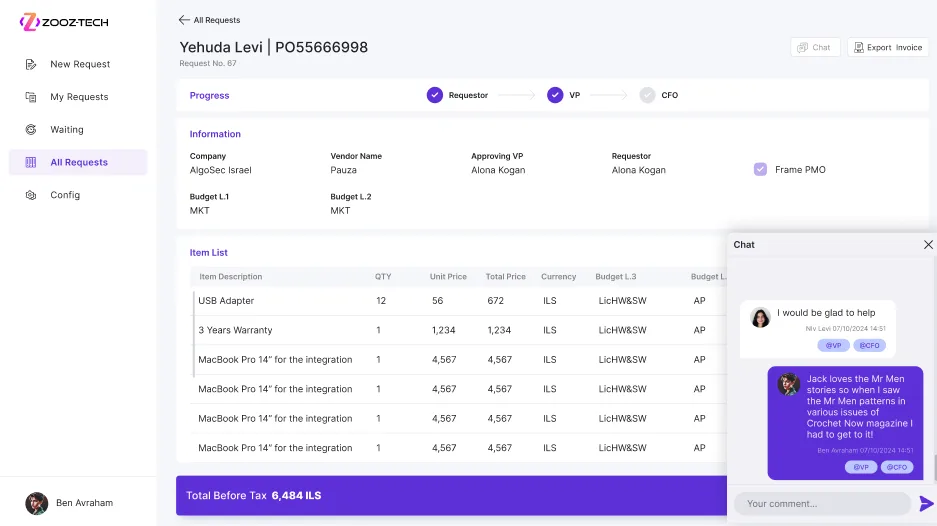The height and width of the screenshot is (526, 937).
Task: Click the Item List heading
Action: tap(209, 253)
